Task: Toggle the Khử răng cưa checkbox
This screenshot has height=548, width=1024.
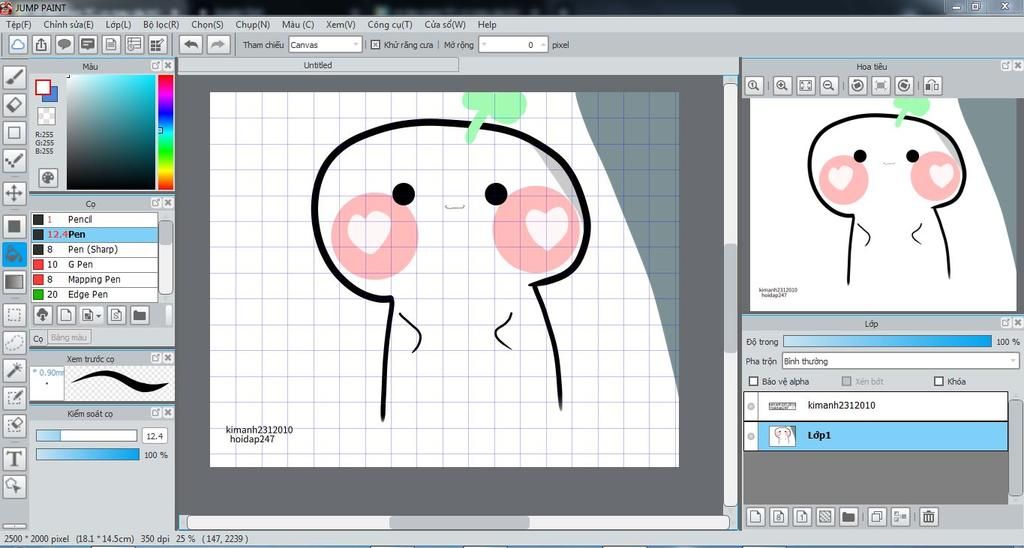Action: 376,45
